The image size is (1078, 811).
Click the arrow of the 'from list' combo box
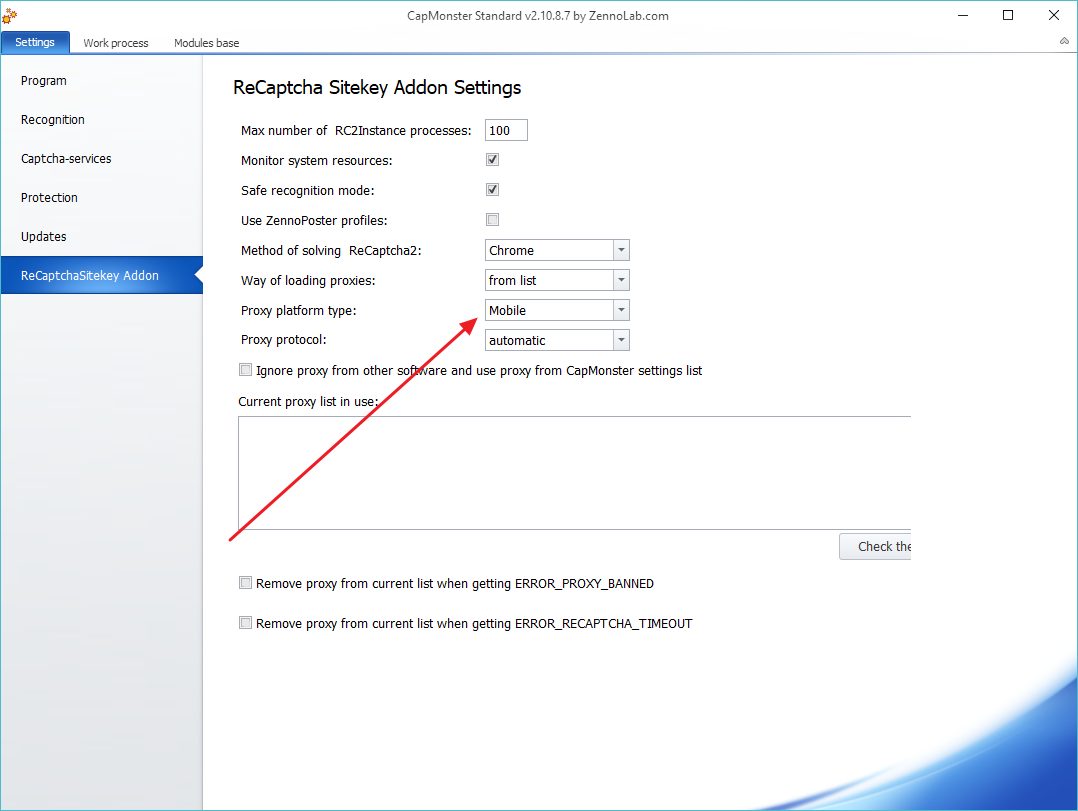click(x=621, y=280)
